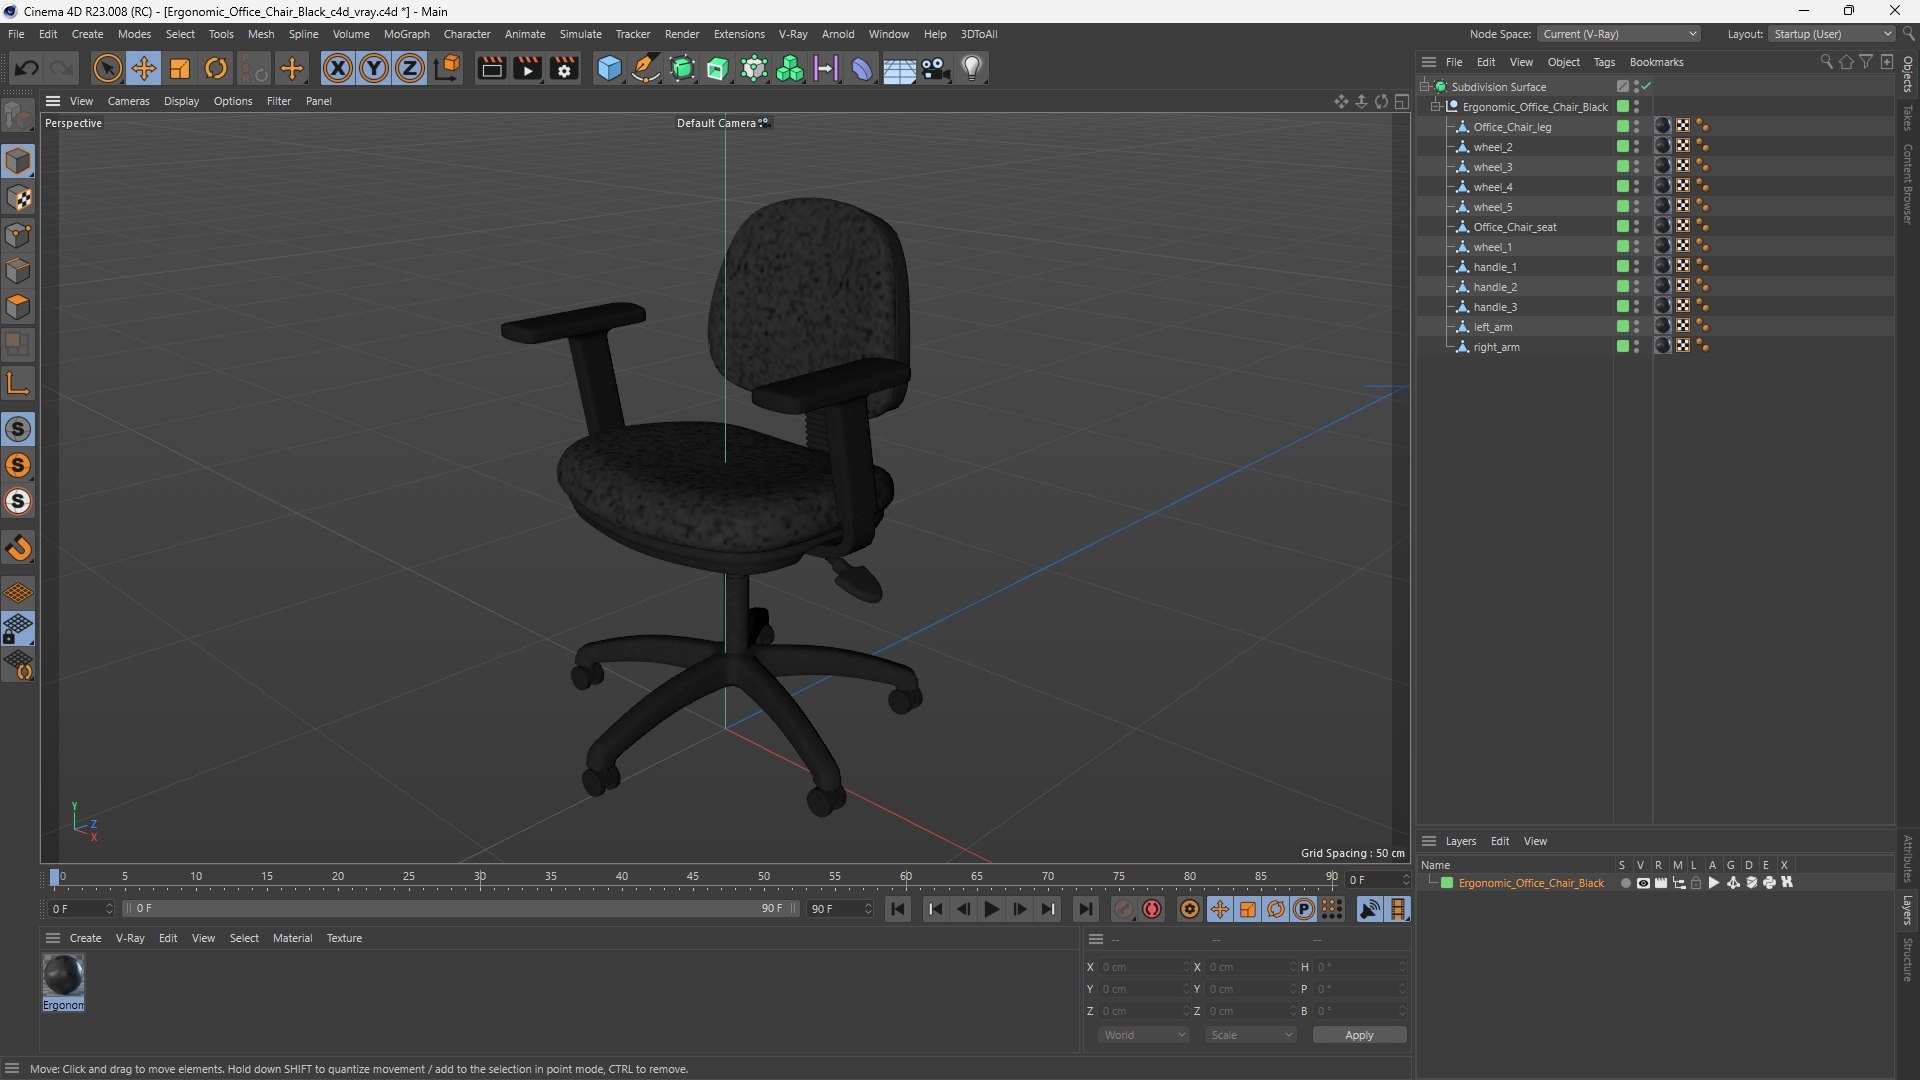Click the Render View clapperboard icon

(491, 69)
